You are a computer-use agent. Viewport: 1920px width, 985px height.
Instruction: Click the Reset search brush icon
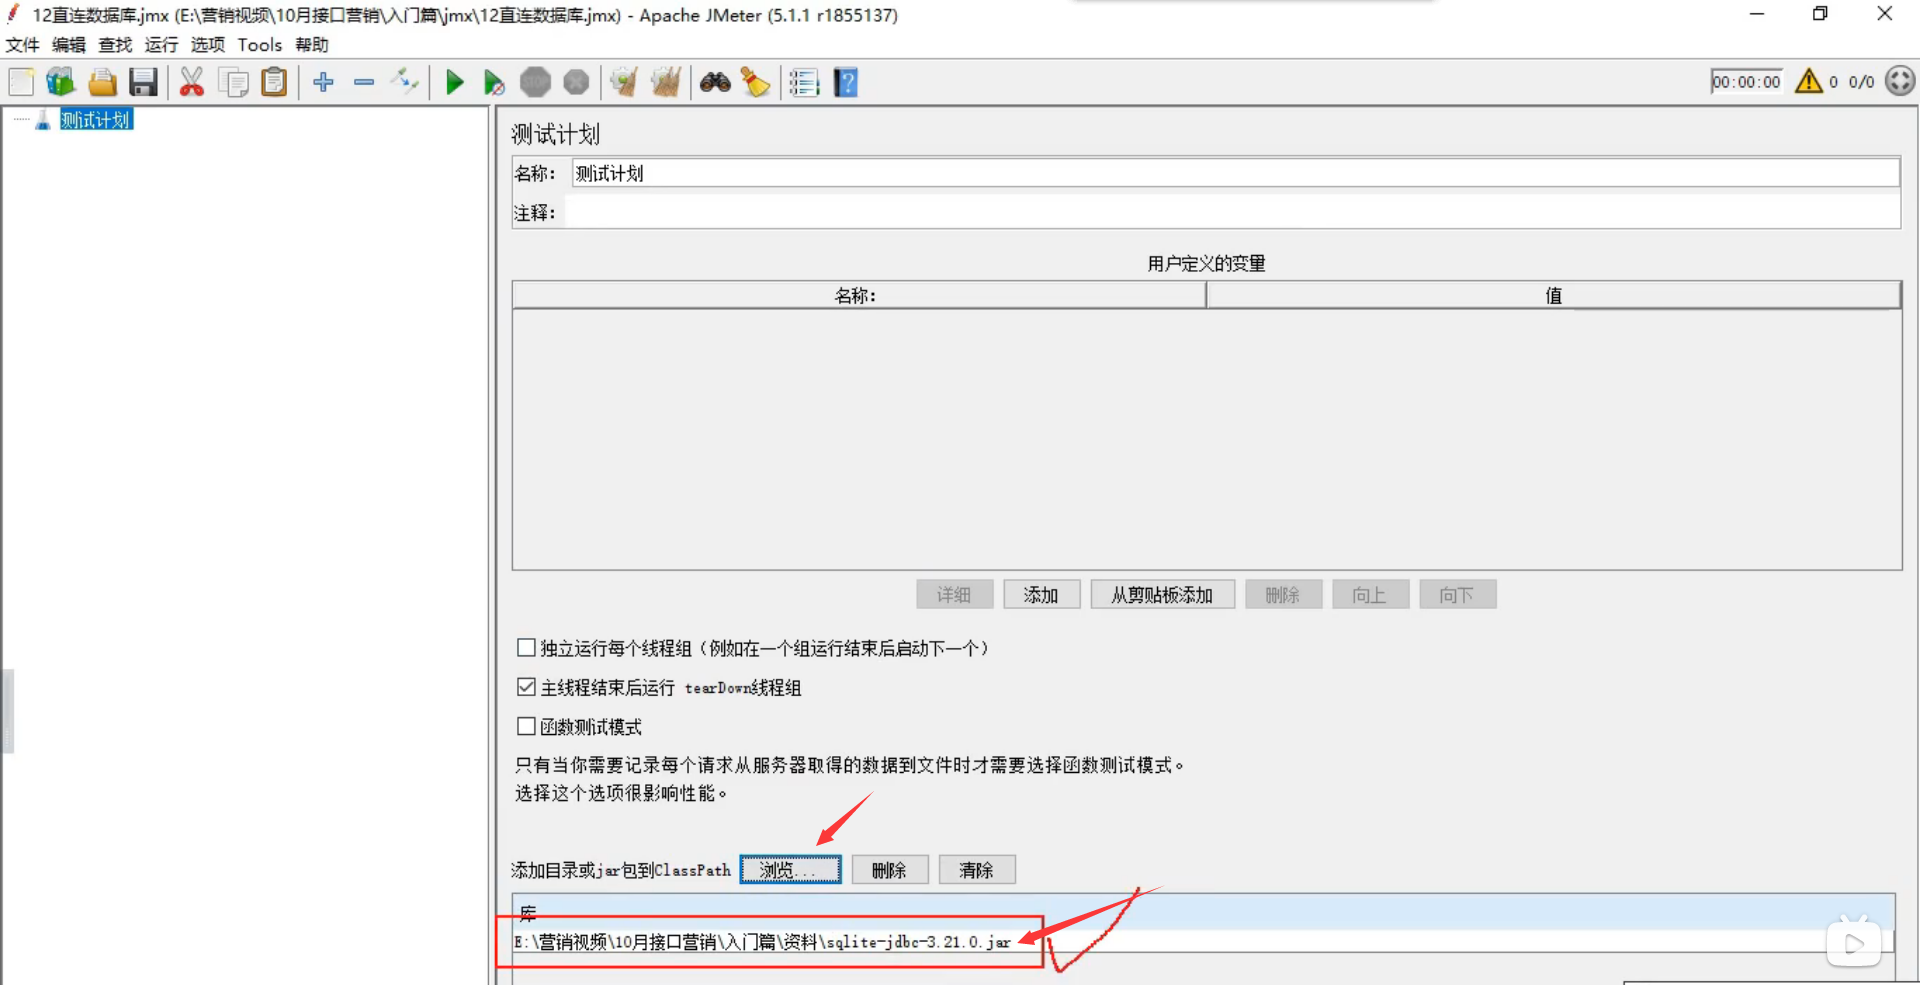[x=756, y=82]
